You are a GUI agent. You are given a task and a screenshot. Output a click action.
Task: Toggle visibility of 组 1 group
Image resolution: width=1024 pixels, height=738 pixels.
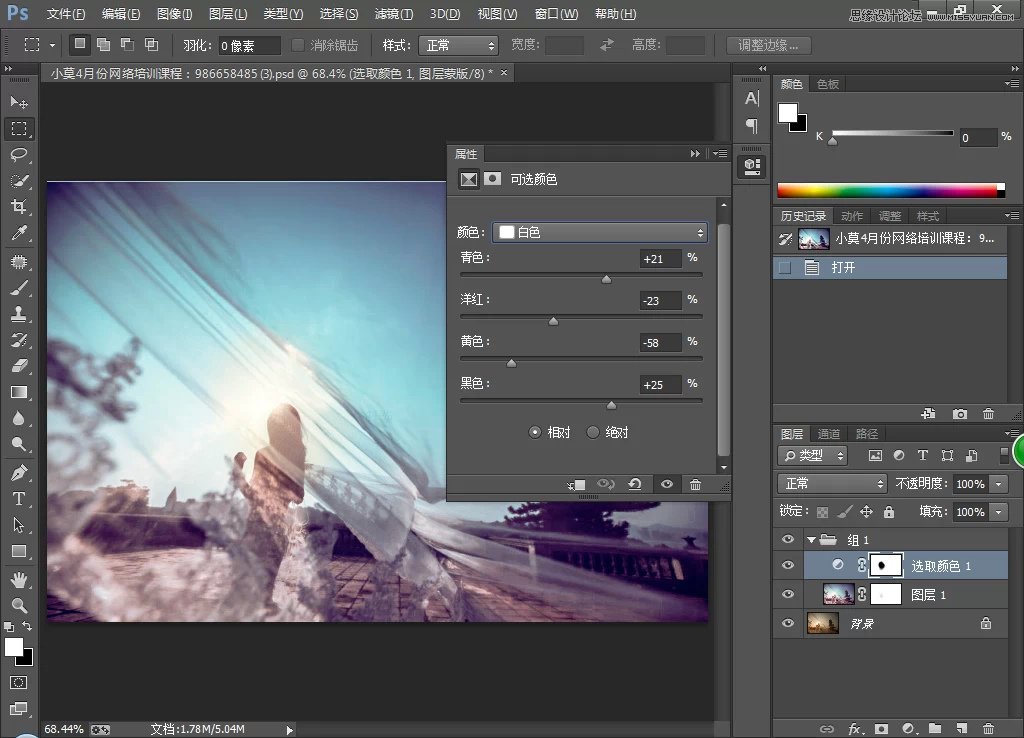coord(788,539)
